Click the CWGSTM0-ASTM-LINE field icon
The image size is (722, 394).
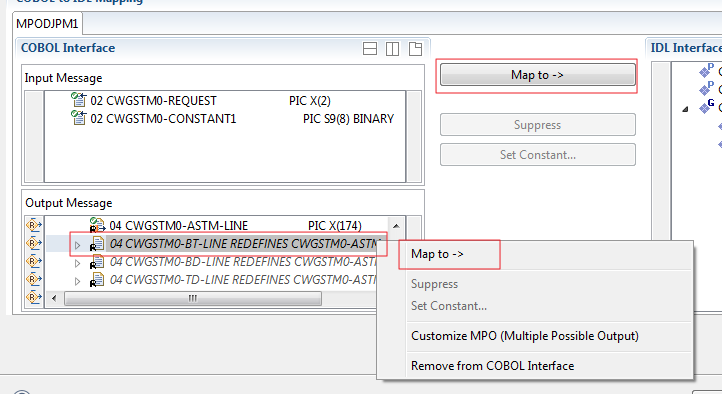tap(97, 225)
